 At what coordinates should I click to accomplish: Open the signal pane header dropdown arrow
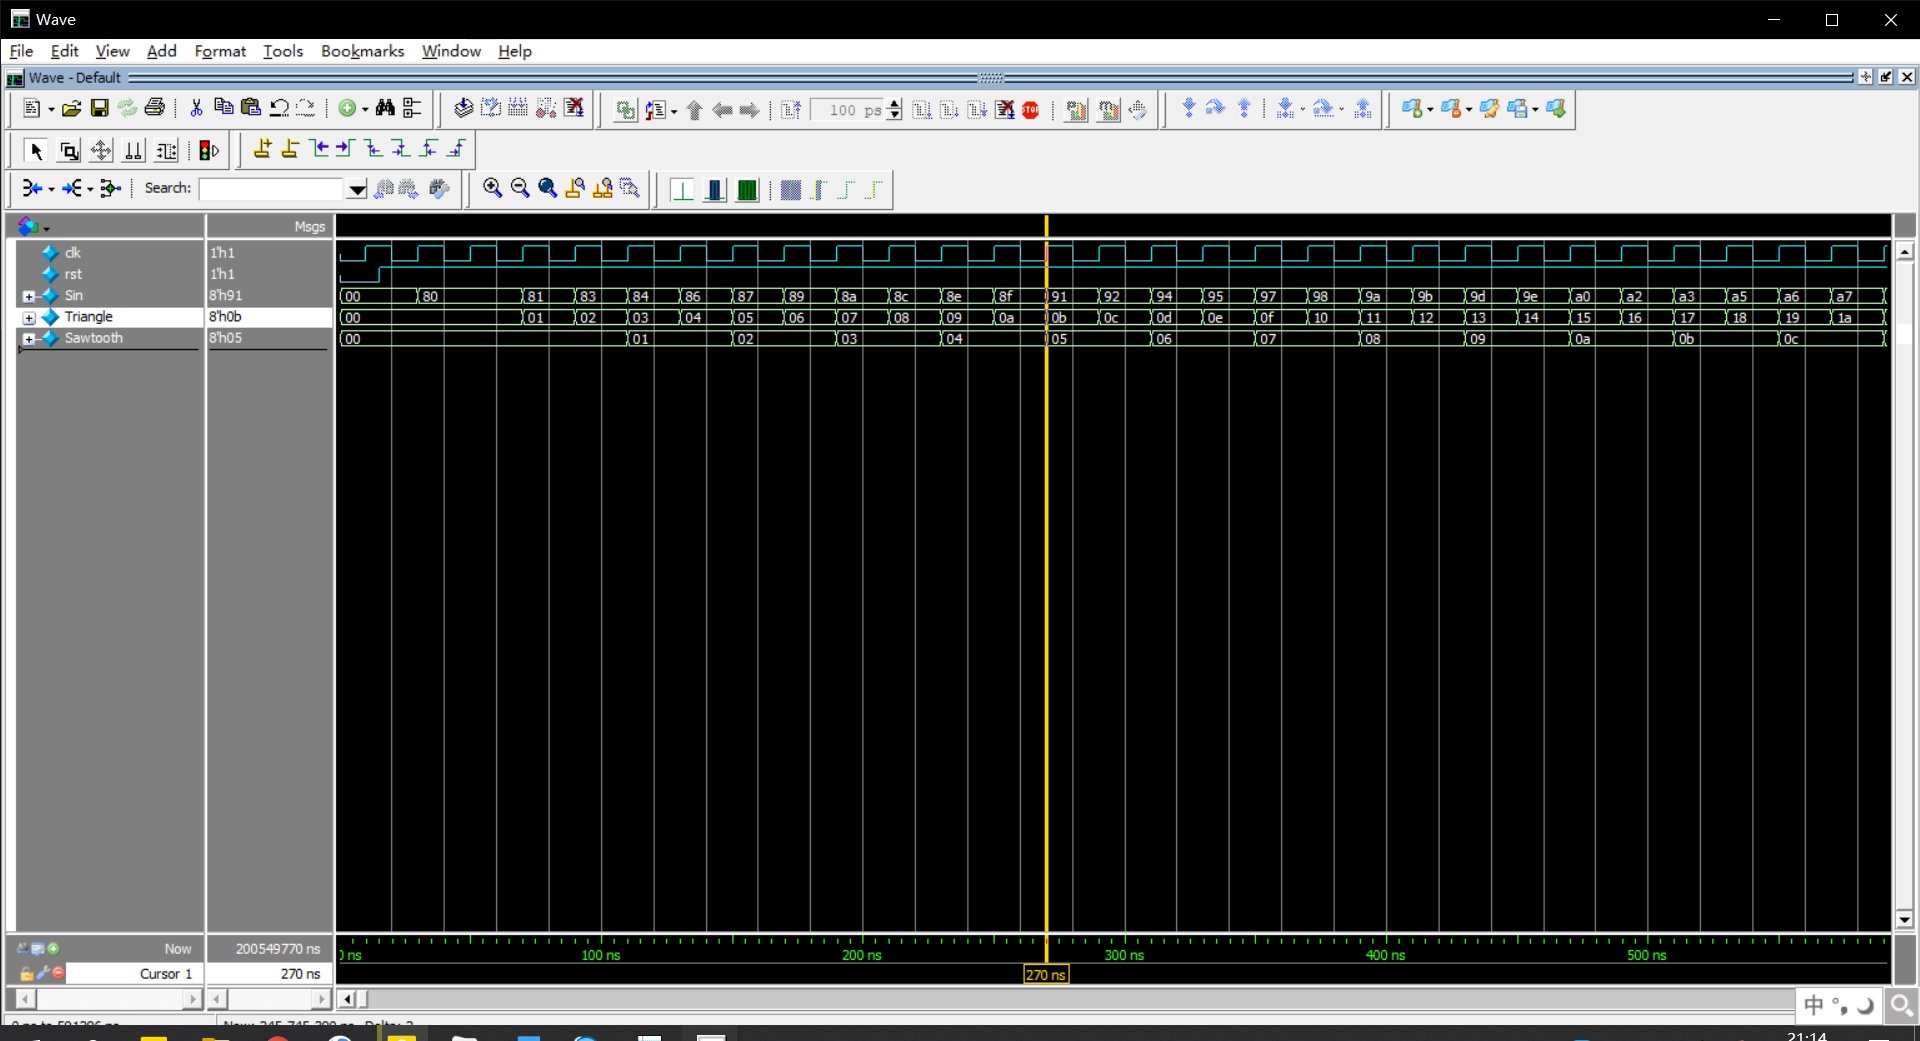47,229
